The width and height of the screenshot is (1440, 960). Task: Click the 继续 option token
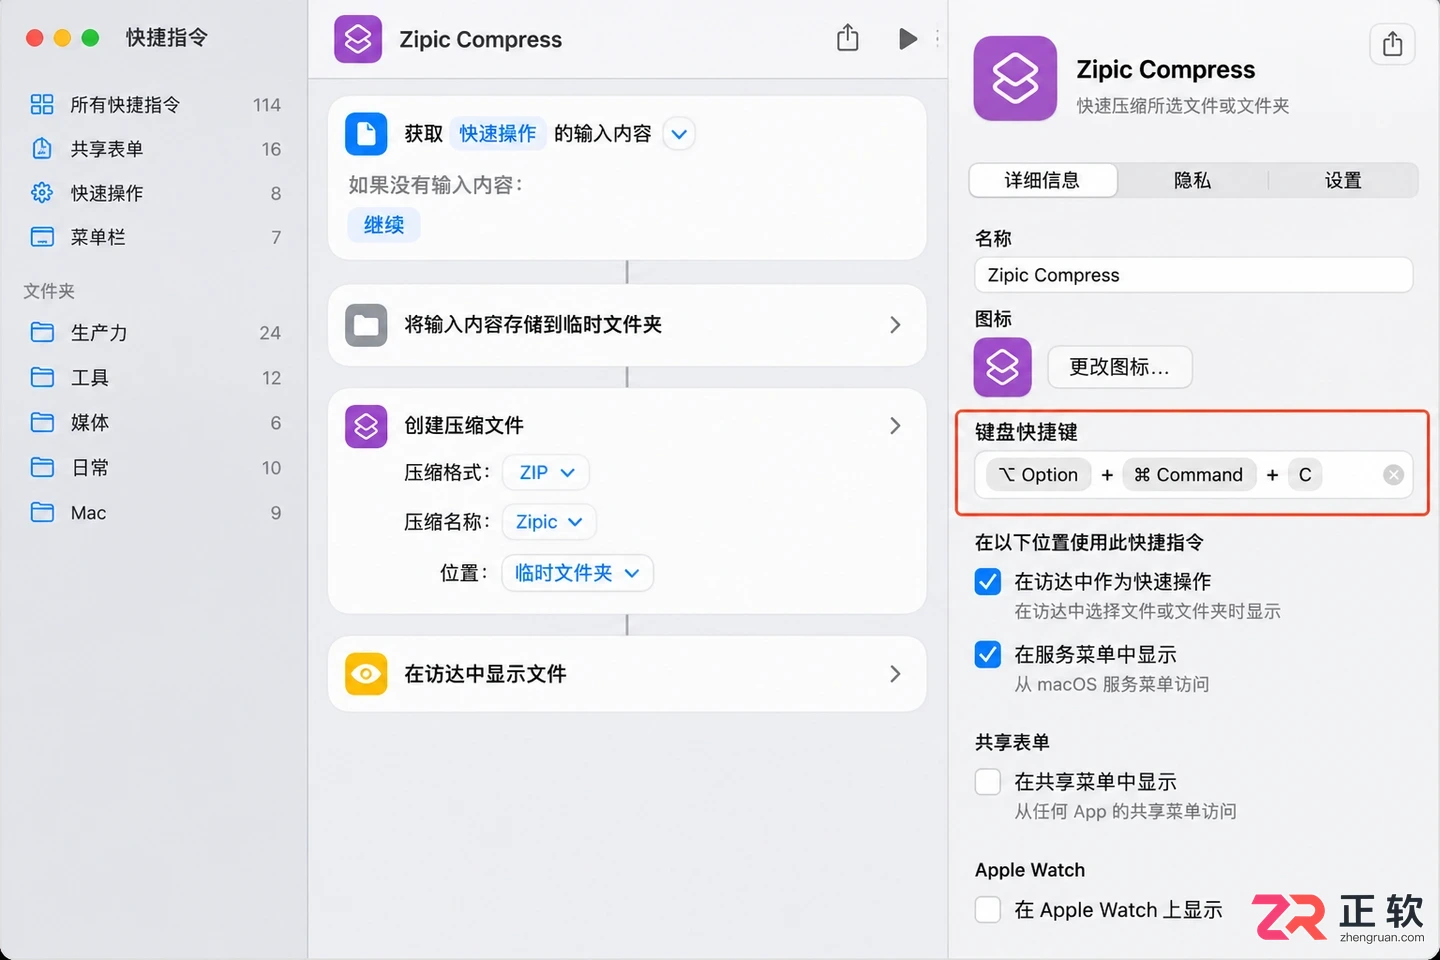(x=384, y=225)
